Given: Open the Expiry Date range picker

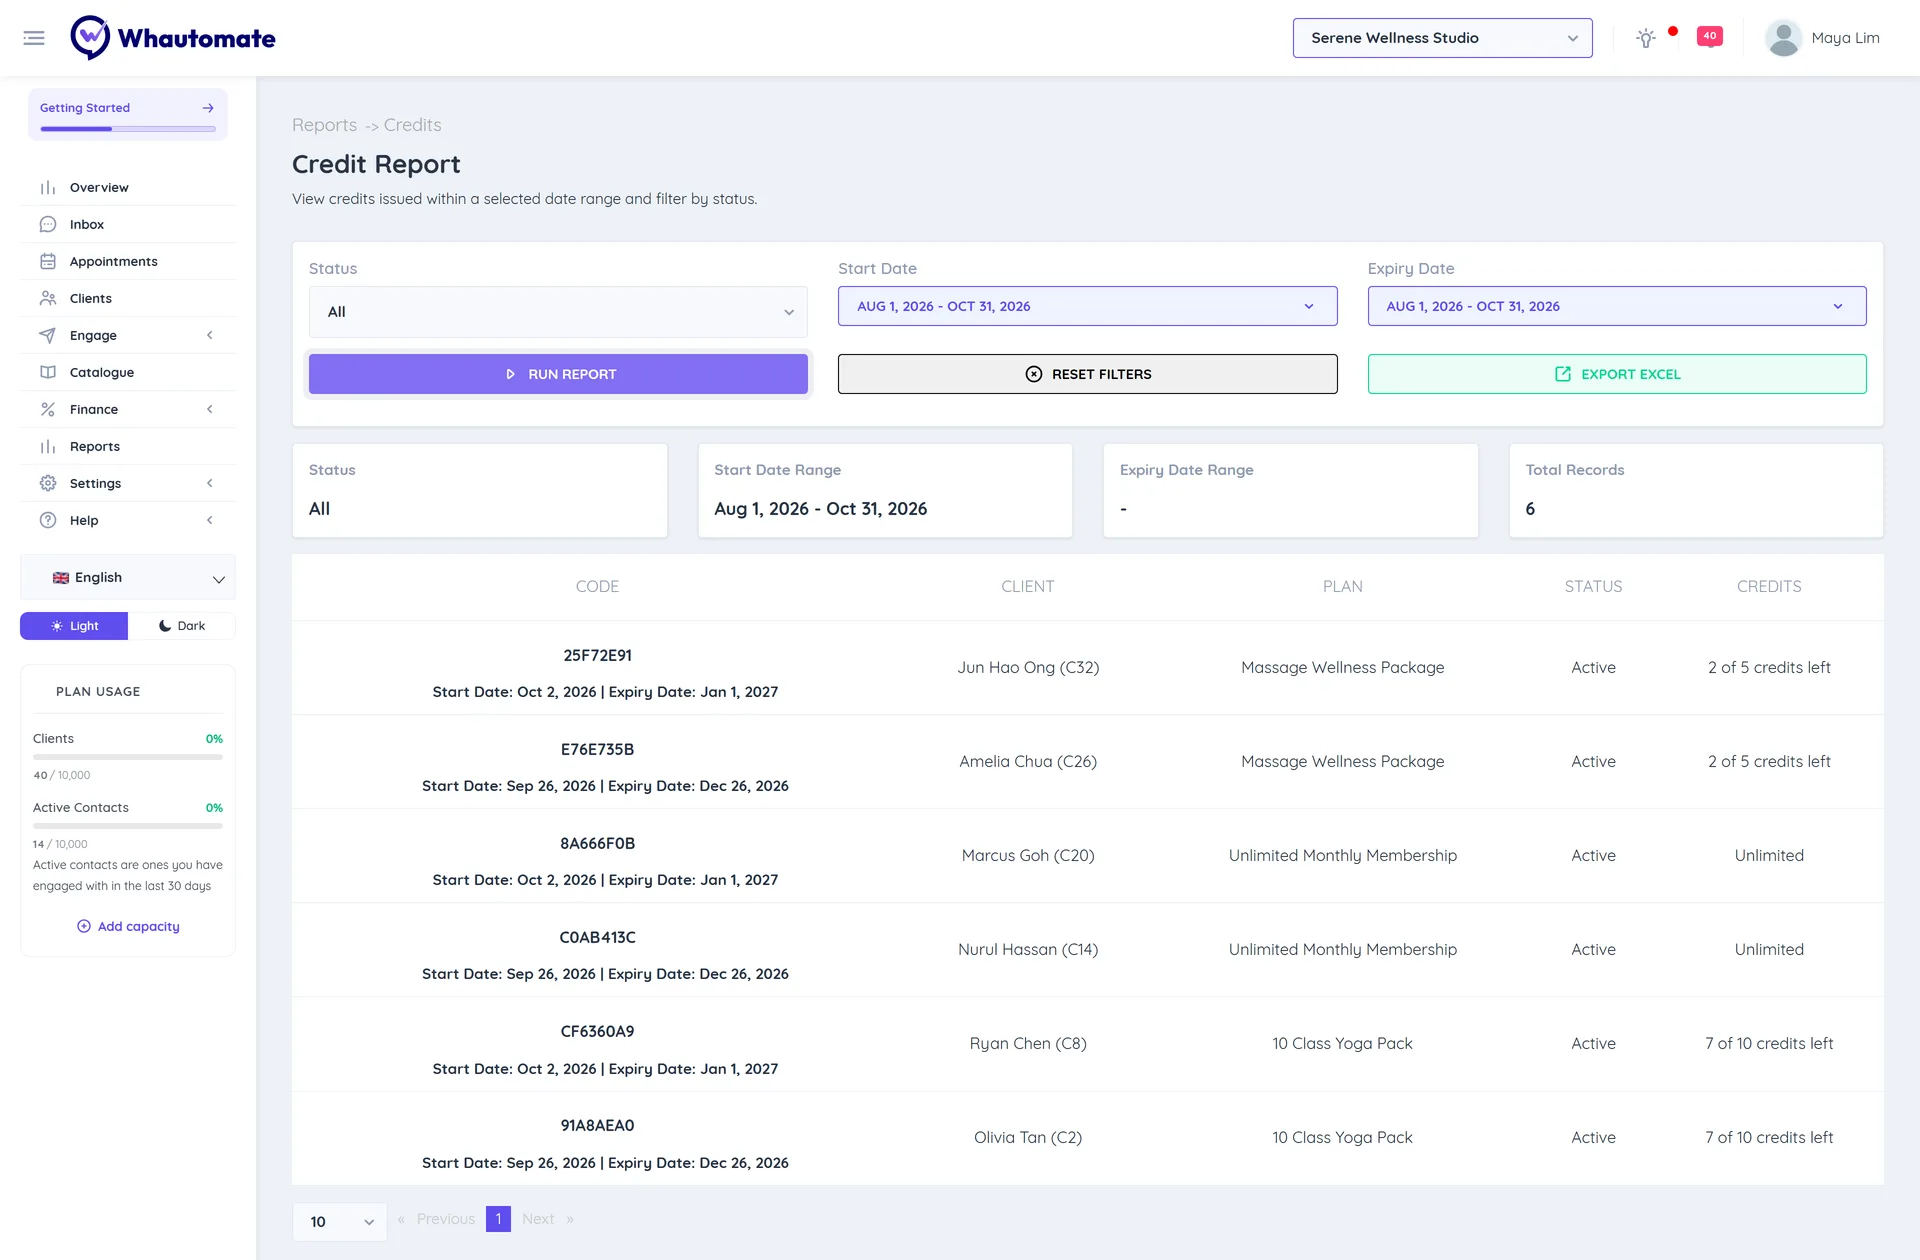Looking at the screenshot, I should [1616, 306].
